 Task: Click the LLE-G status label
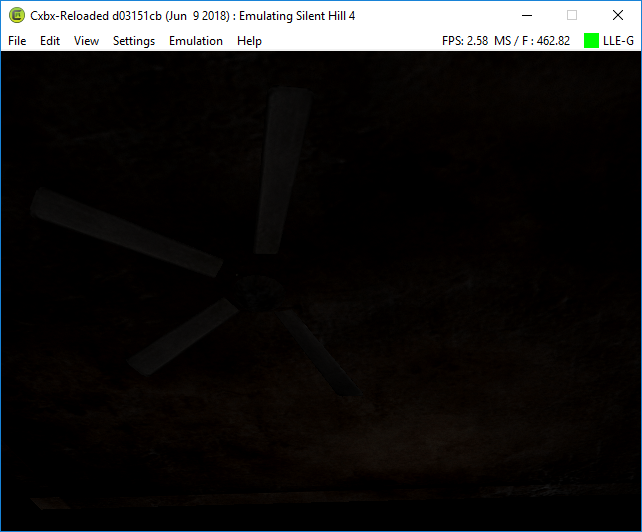pyautogui.click(x=618, y=41)
